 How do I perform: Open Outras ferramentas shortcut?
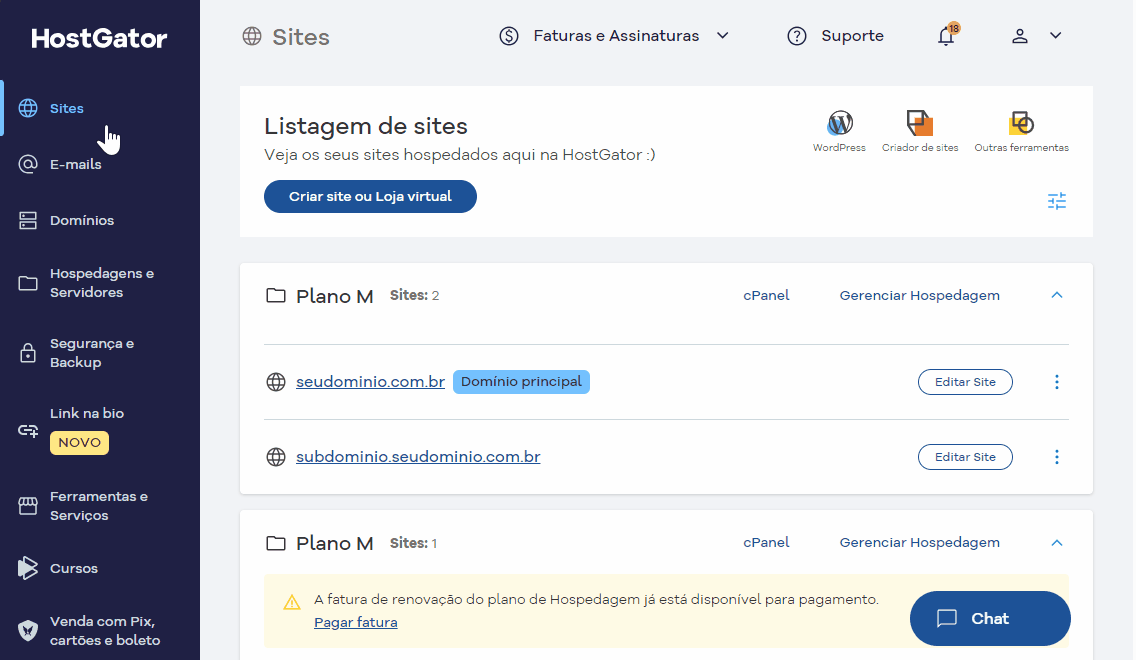(1022, 131)
